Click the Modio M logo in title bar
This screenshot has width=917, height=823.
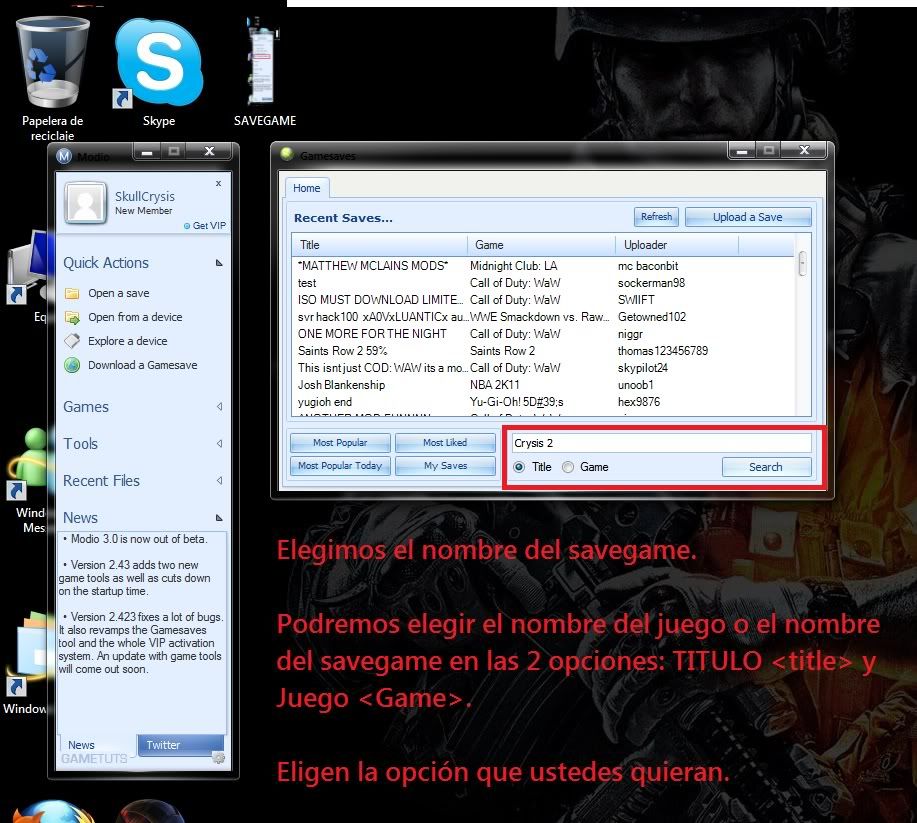click(x=64, y=156)
